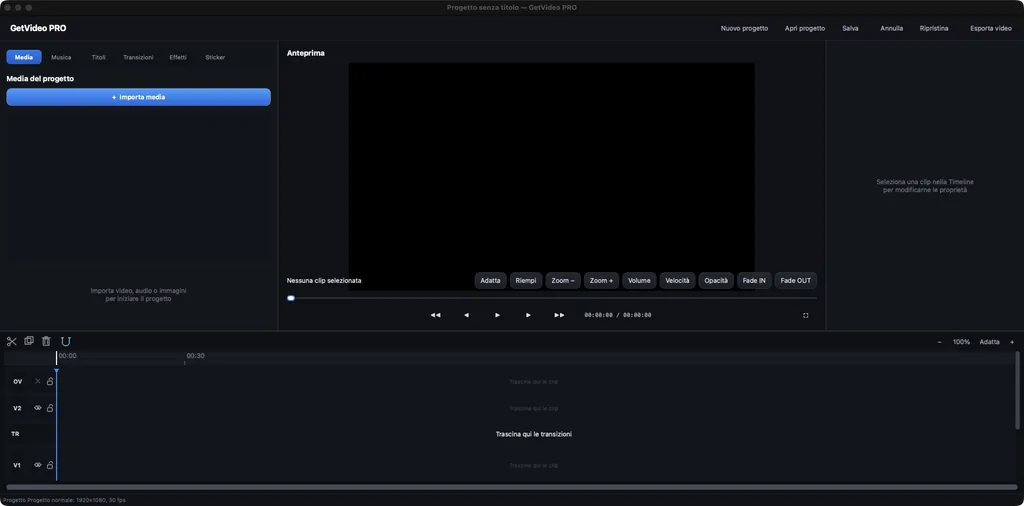Zoom out timeline with minus icon
Image resolution: width=1024 pixels, height=506 pixels.
click(940, 342)
